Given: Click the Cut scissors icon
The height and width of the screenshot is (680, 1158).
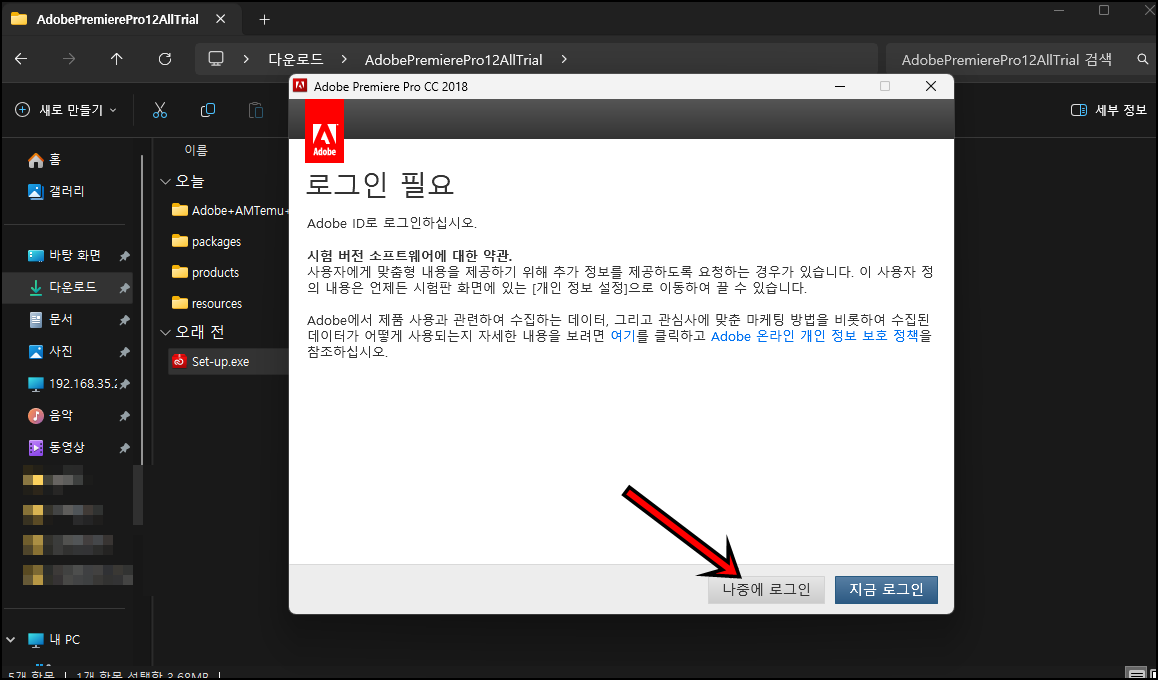Looking at the screenshot, I should pyautogui.click(x=160, y=110).
